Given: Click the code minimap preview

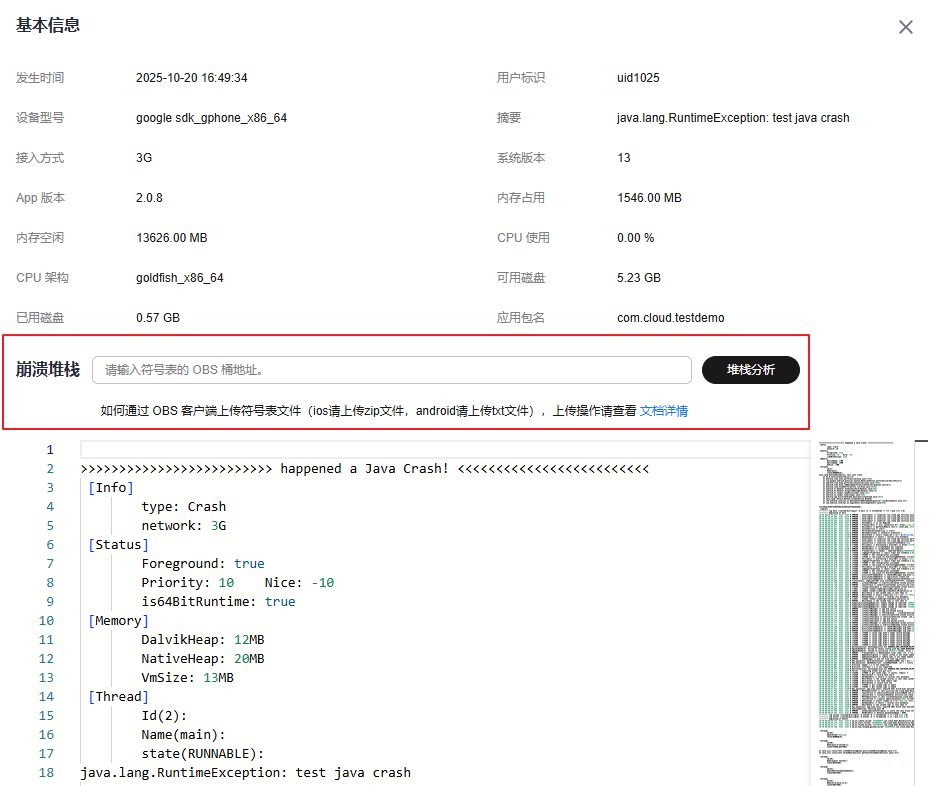Looking at the screenshot, I should point(864,612).
